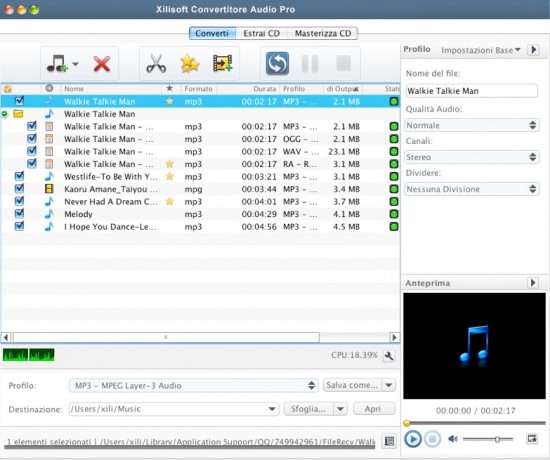Click the star column header
This screenshot has width=550, height=460.
[170, 88]
